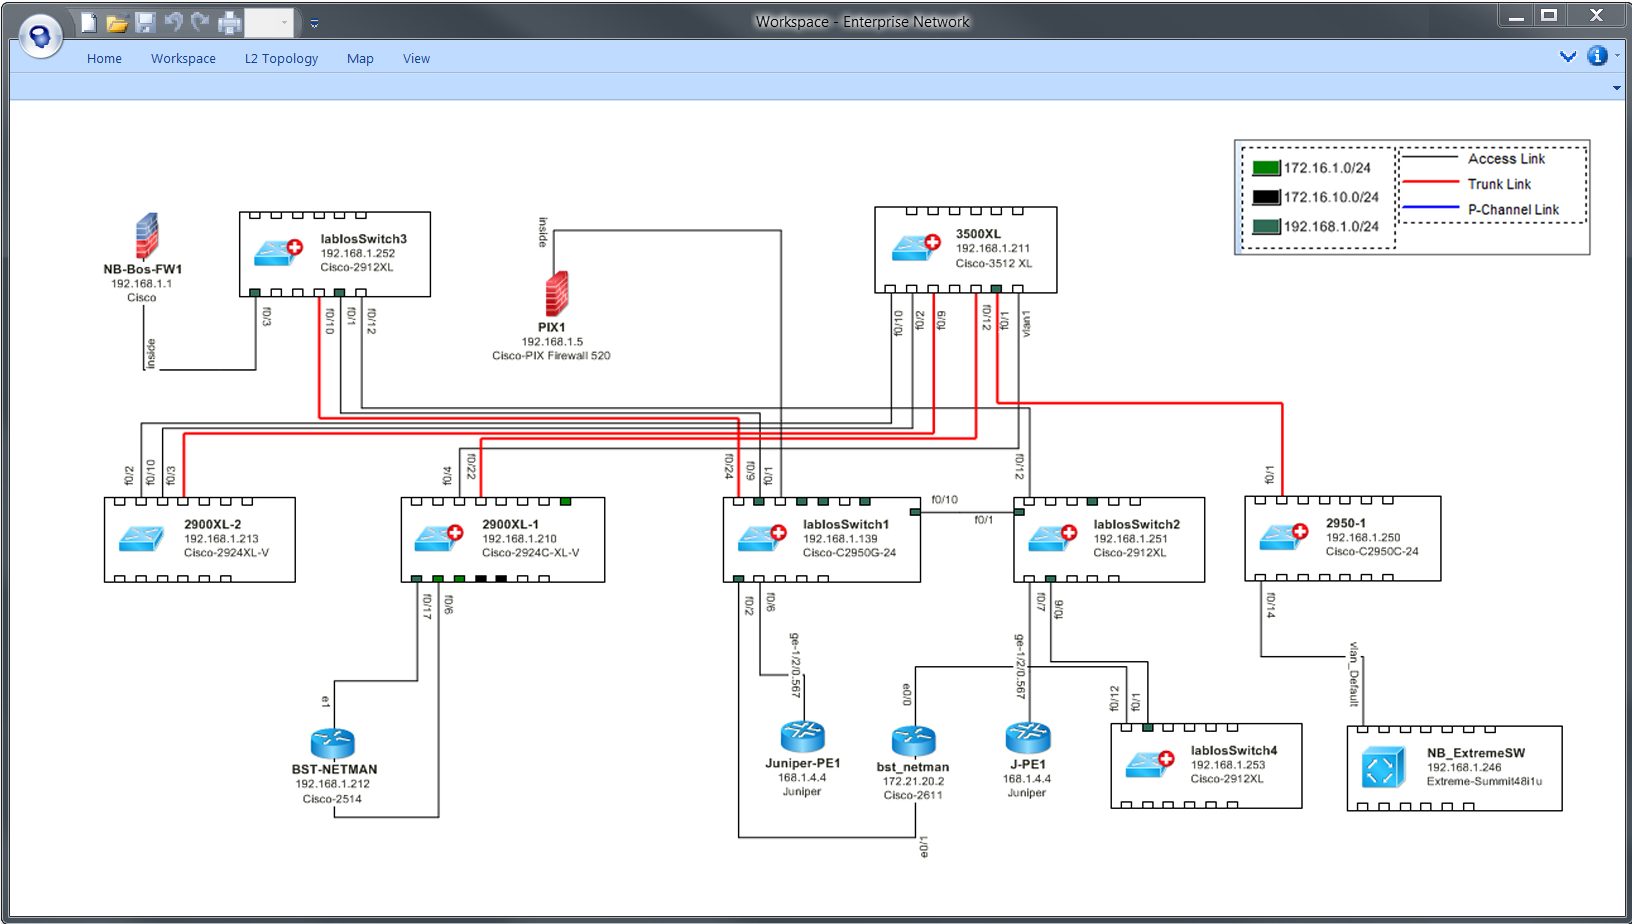The image size is (1632, 924).
Task: Open the Home ribbon tab
Action: tap(104, 59)
